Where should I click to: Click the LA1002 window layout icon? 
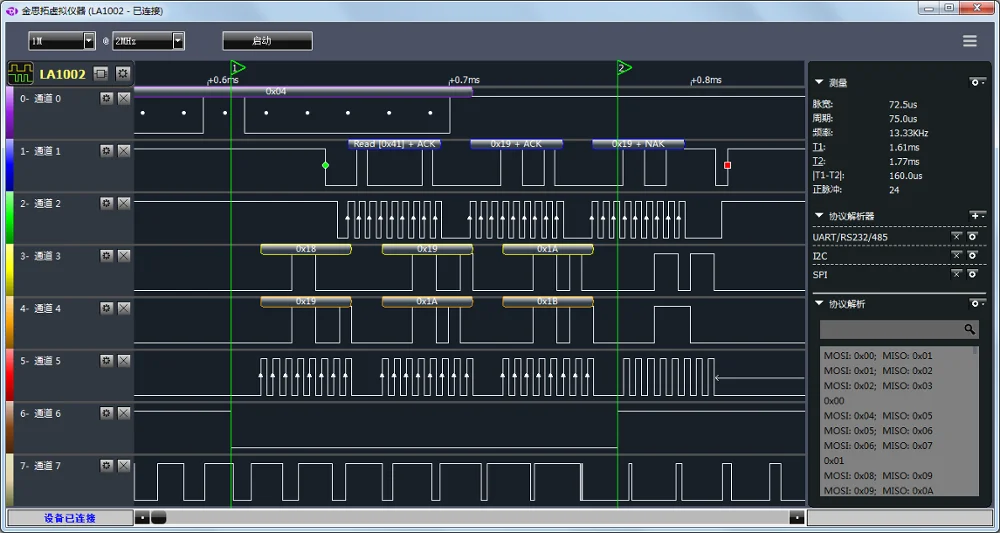(x=101, y=74)
